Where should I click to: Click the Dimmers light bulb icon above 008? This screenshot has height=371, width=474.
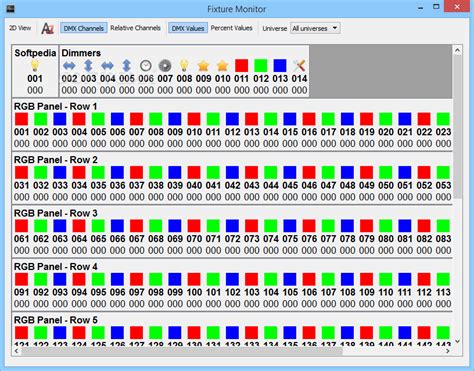[184, 66]
